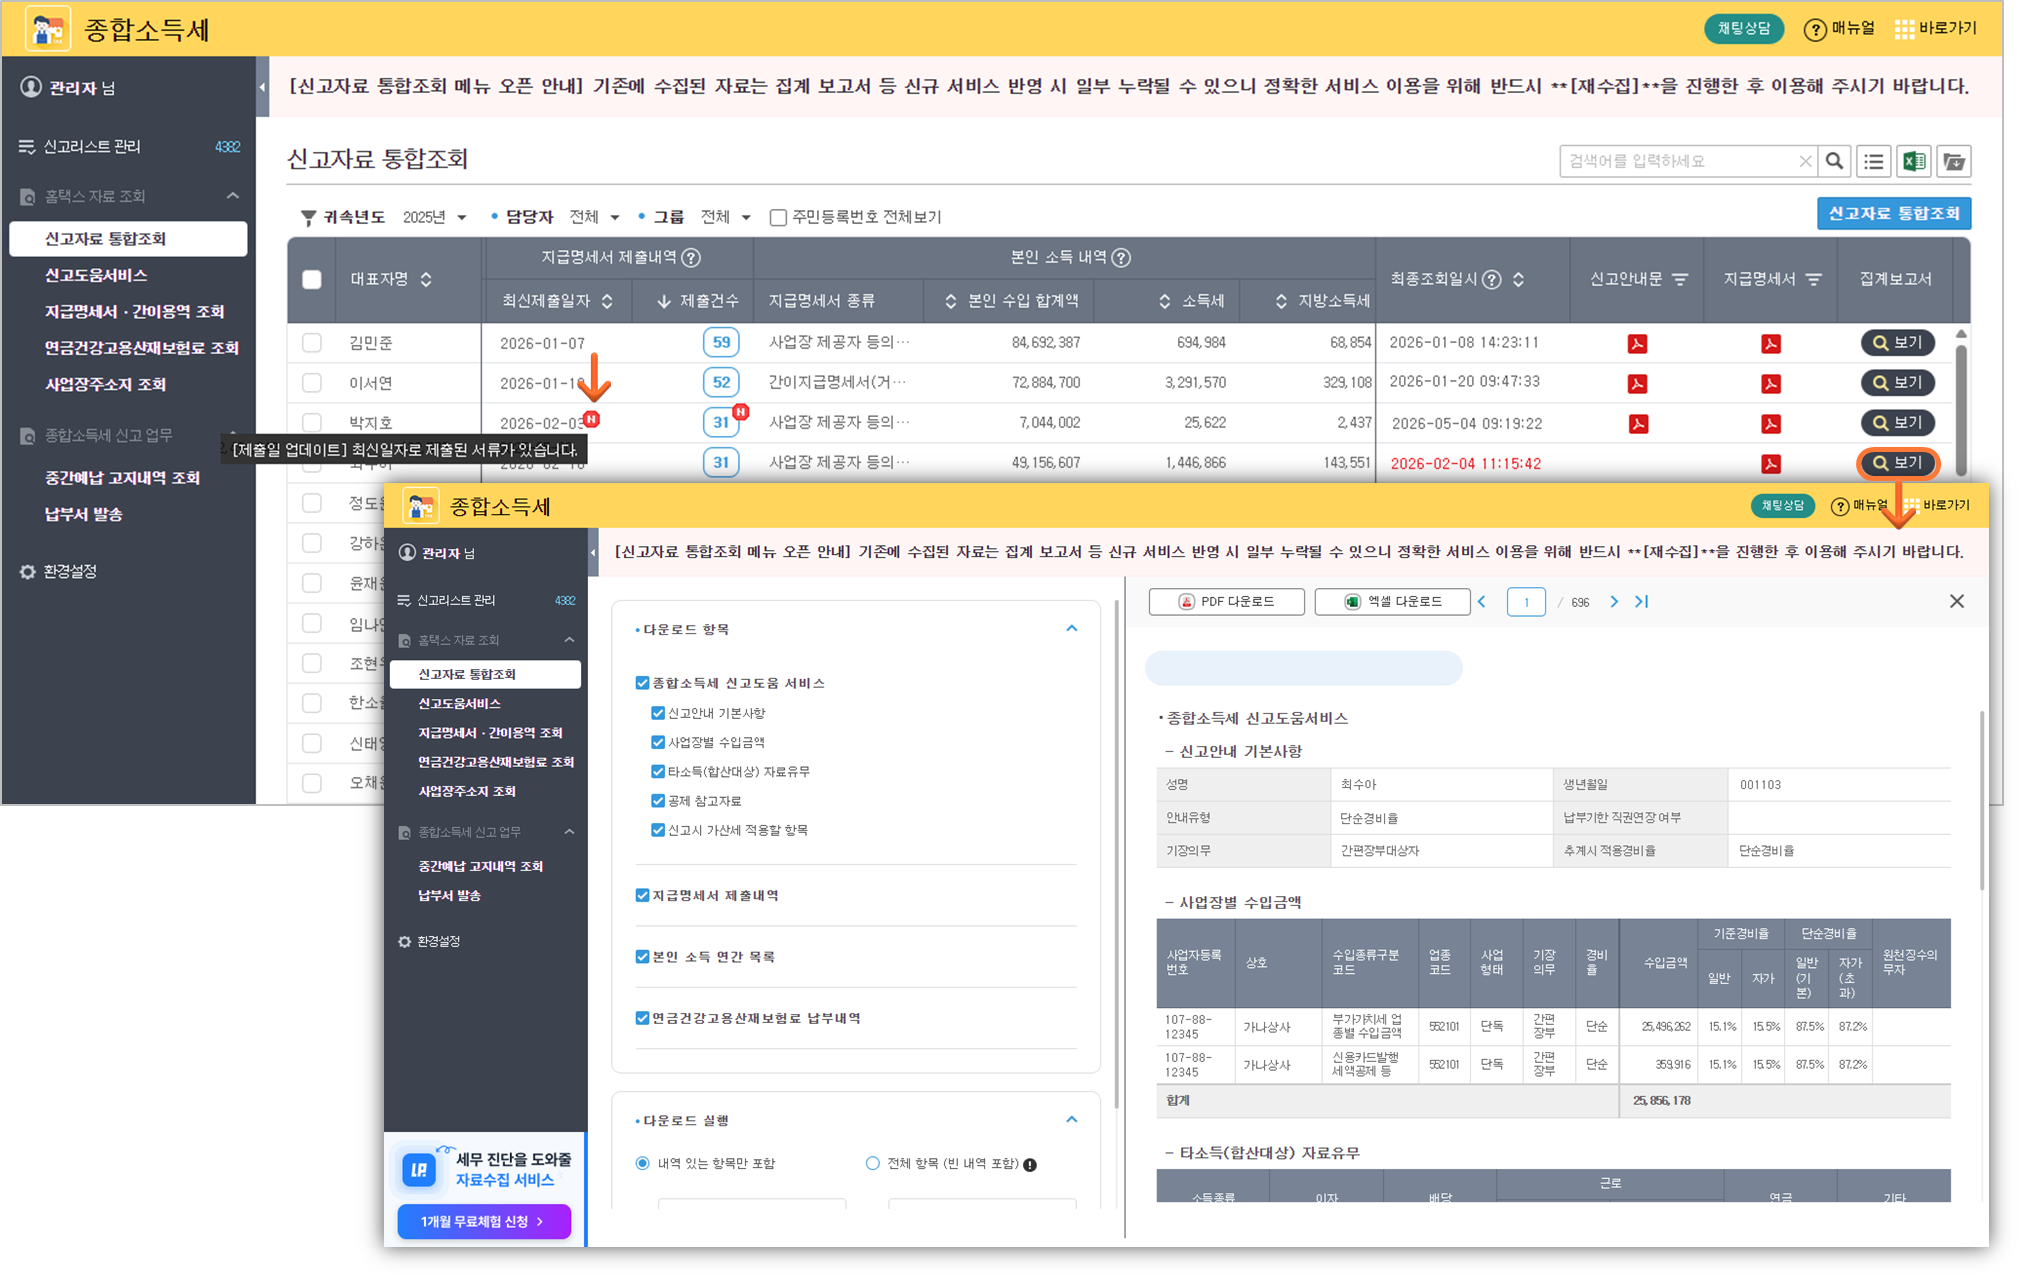Click the folder icon beside Excel export
The image size is (2021, 1279).
tap(1953, 161)
